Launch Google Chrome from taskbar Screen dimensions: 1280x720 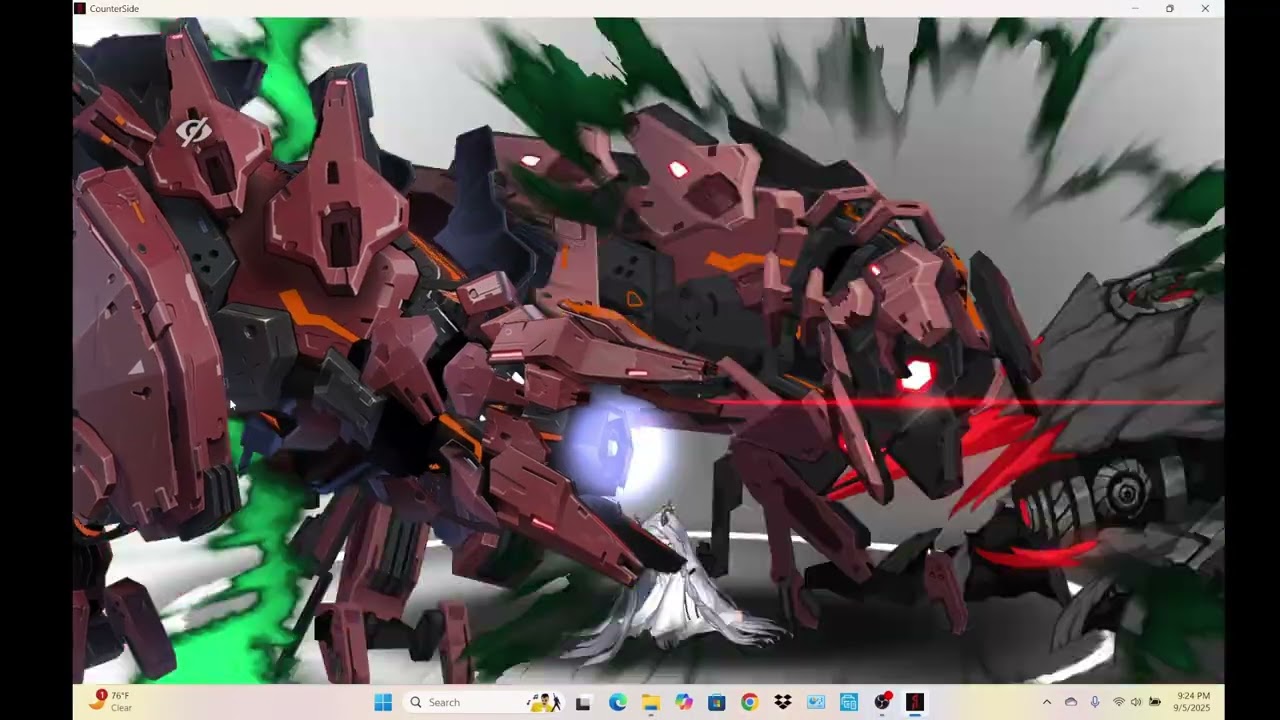(749, 702)
